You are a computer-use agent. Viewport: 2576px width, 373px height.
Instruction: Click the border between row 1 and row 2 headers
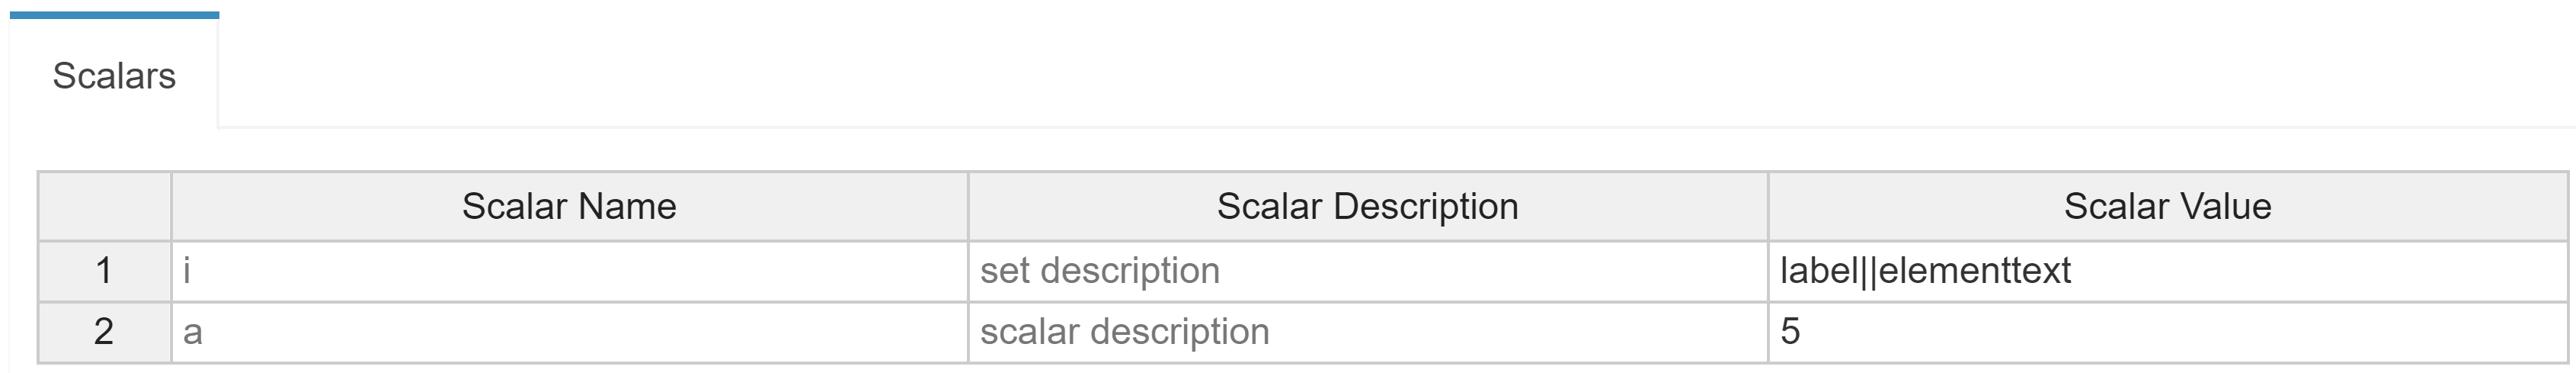(104, 302)
